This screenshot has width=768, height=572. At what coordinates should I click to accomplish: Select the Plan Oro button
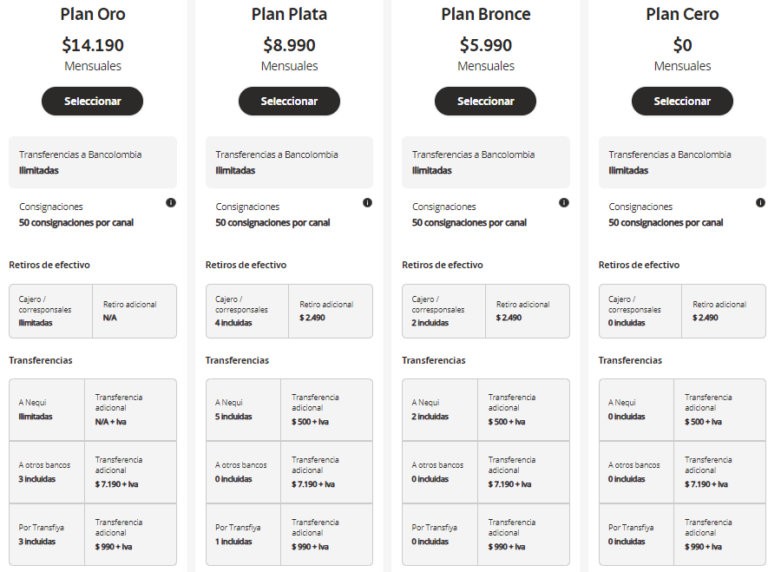(x=92, y=101)
